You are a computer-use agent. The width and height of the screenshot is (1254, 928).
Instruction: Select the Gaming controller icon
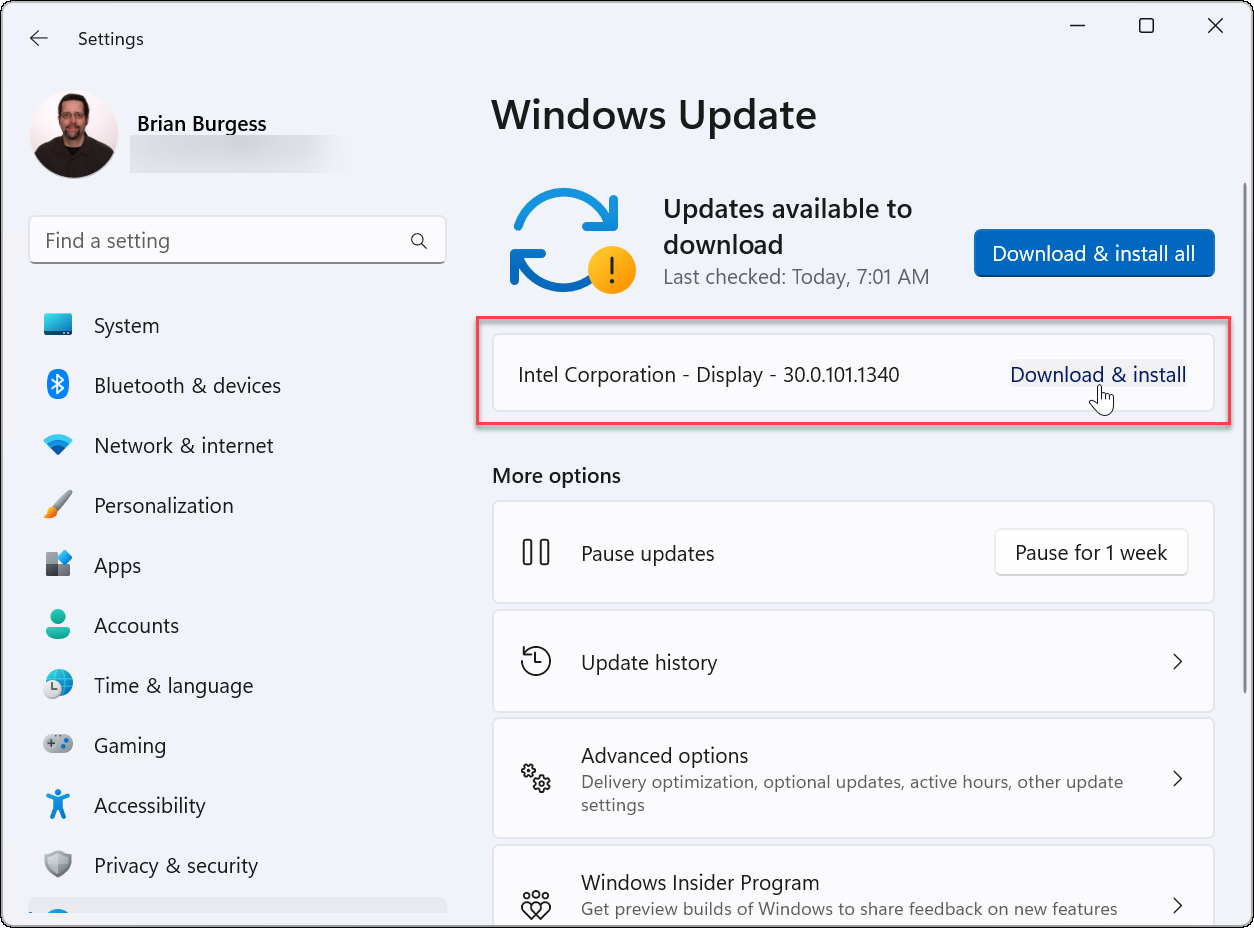(57, 745)
